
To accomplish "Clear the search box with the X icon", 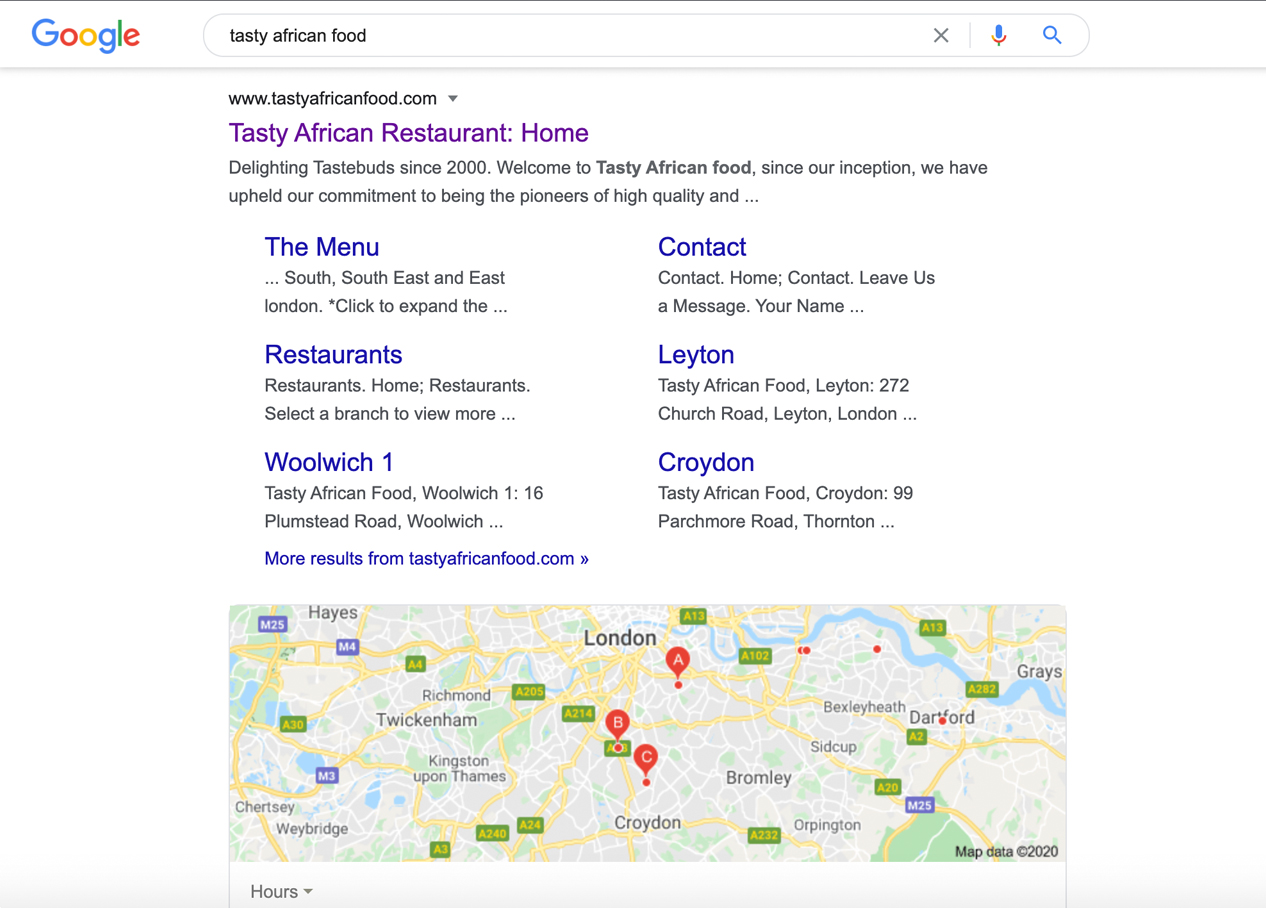I will 941,35.
